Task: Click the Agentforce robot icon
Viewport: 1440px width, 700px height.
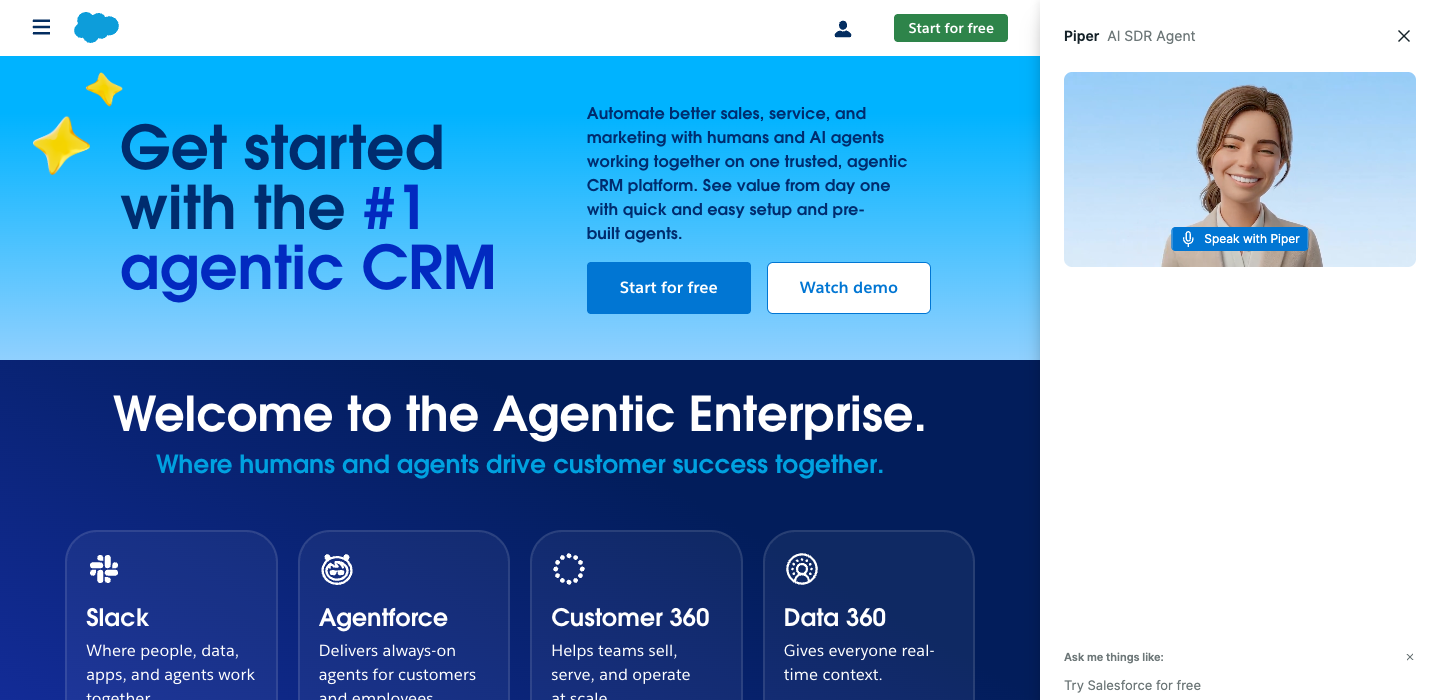Action: (337, 569)
